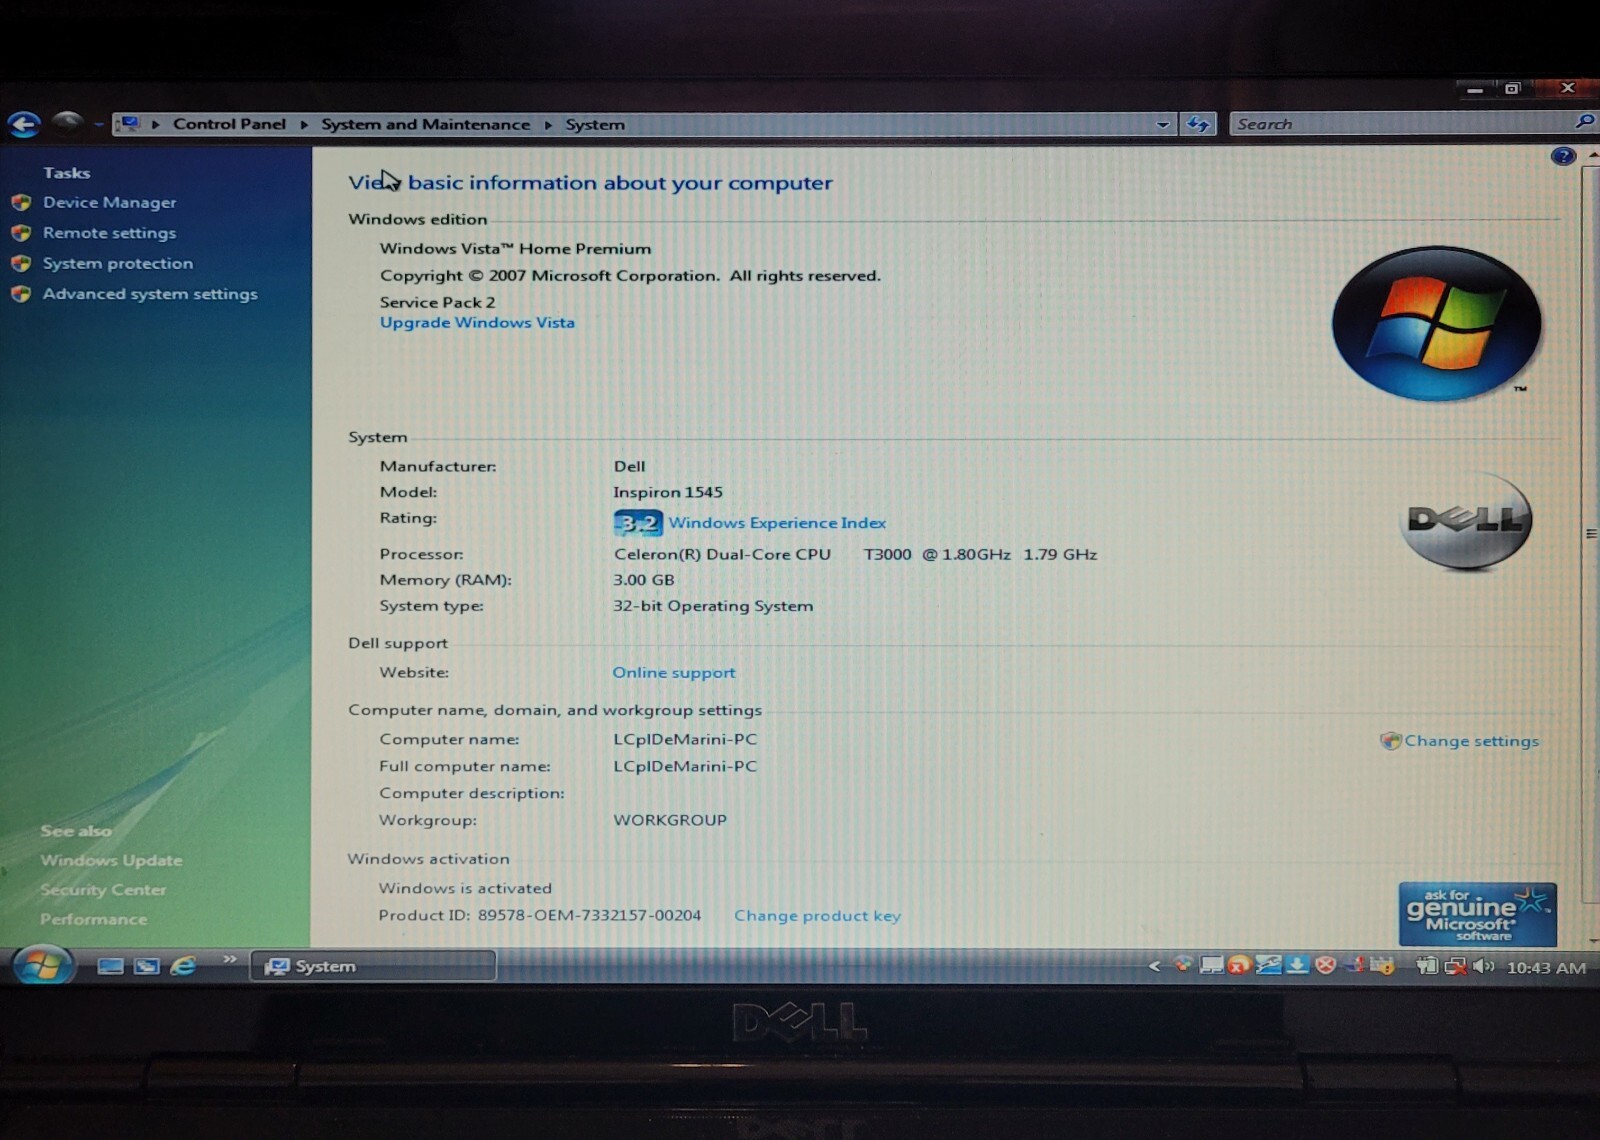Screen dimensions: 1600x1140
Task: Click the red shield security alert tray icon
Action: coord(1326,966)
